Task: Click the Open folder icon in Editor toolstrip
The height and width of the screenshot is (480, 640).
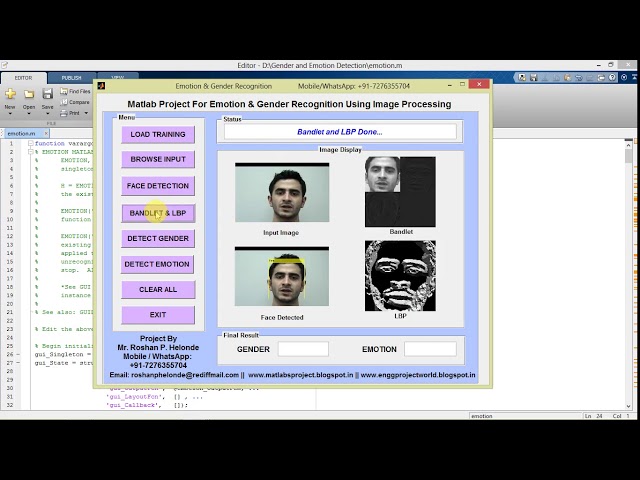Action: point(29,94)
